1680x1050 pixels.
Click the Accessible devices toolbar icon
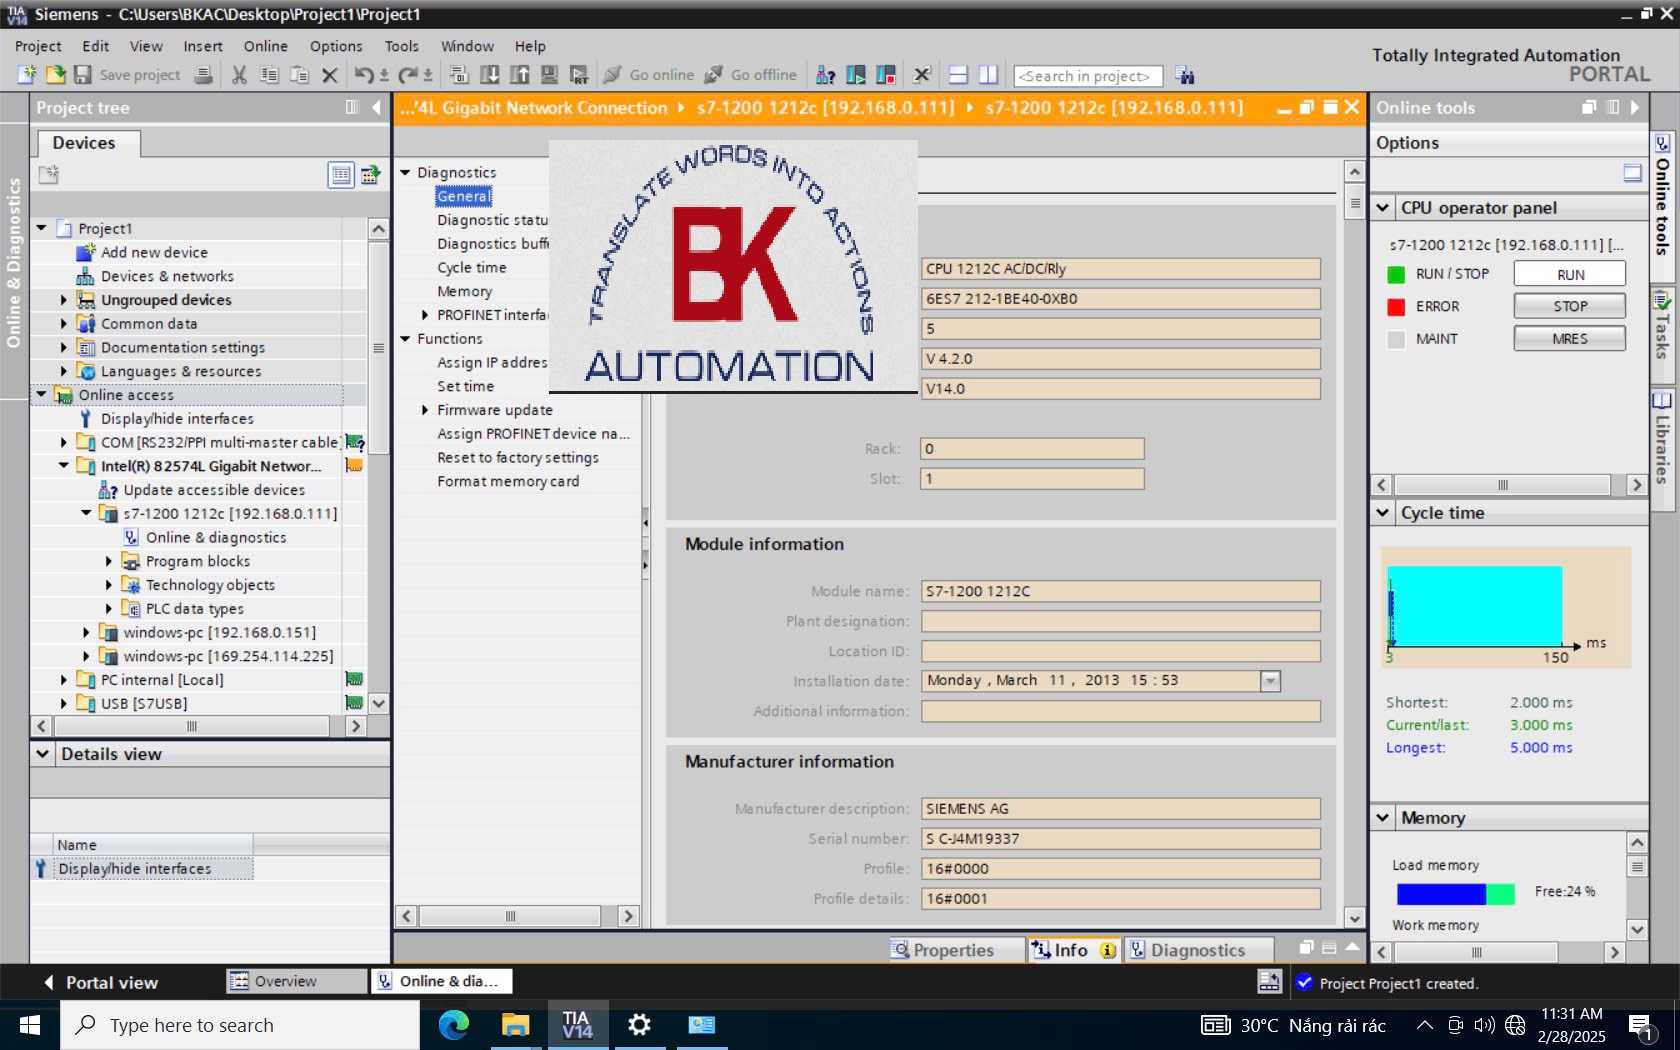tap(825, 75)
